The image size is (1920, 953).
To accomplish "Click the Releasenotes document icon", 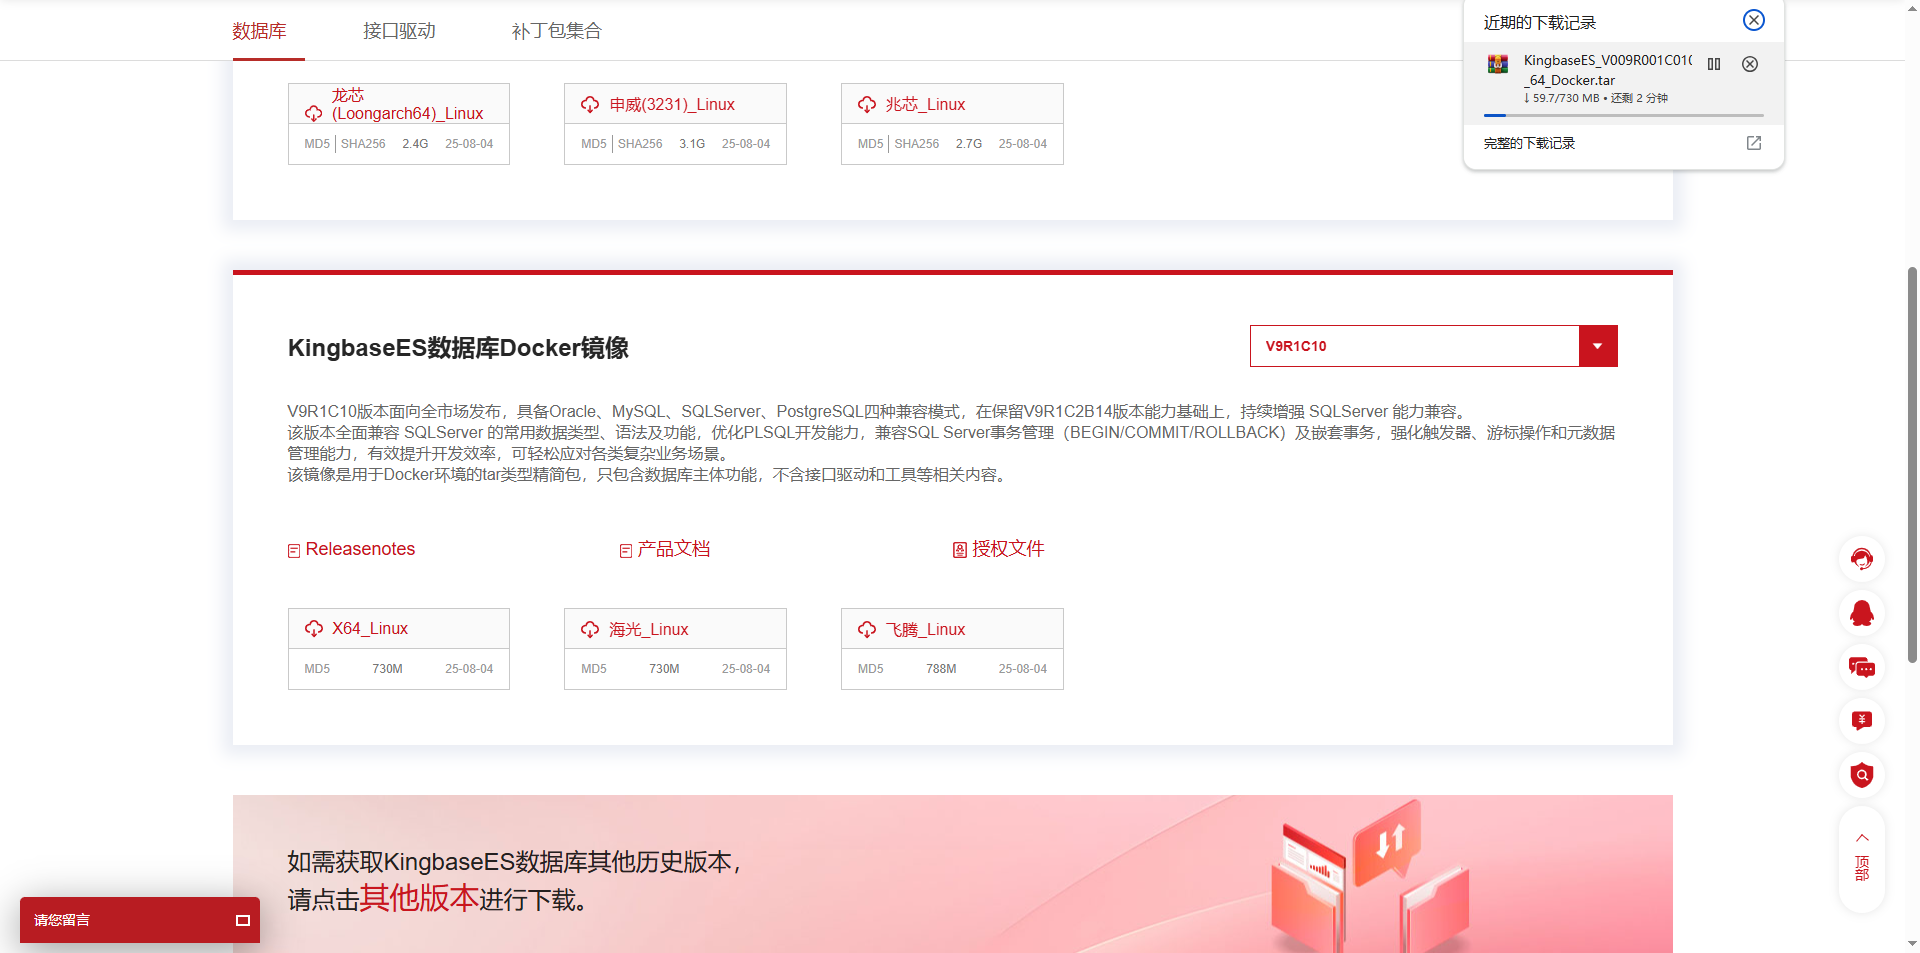I will coord(294,551).
